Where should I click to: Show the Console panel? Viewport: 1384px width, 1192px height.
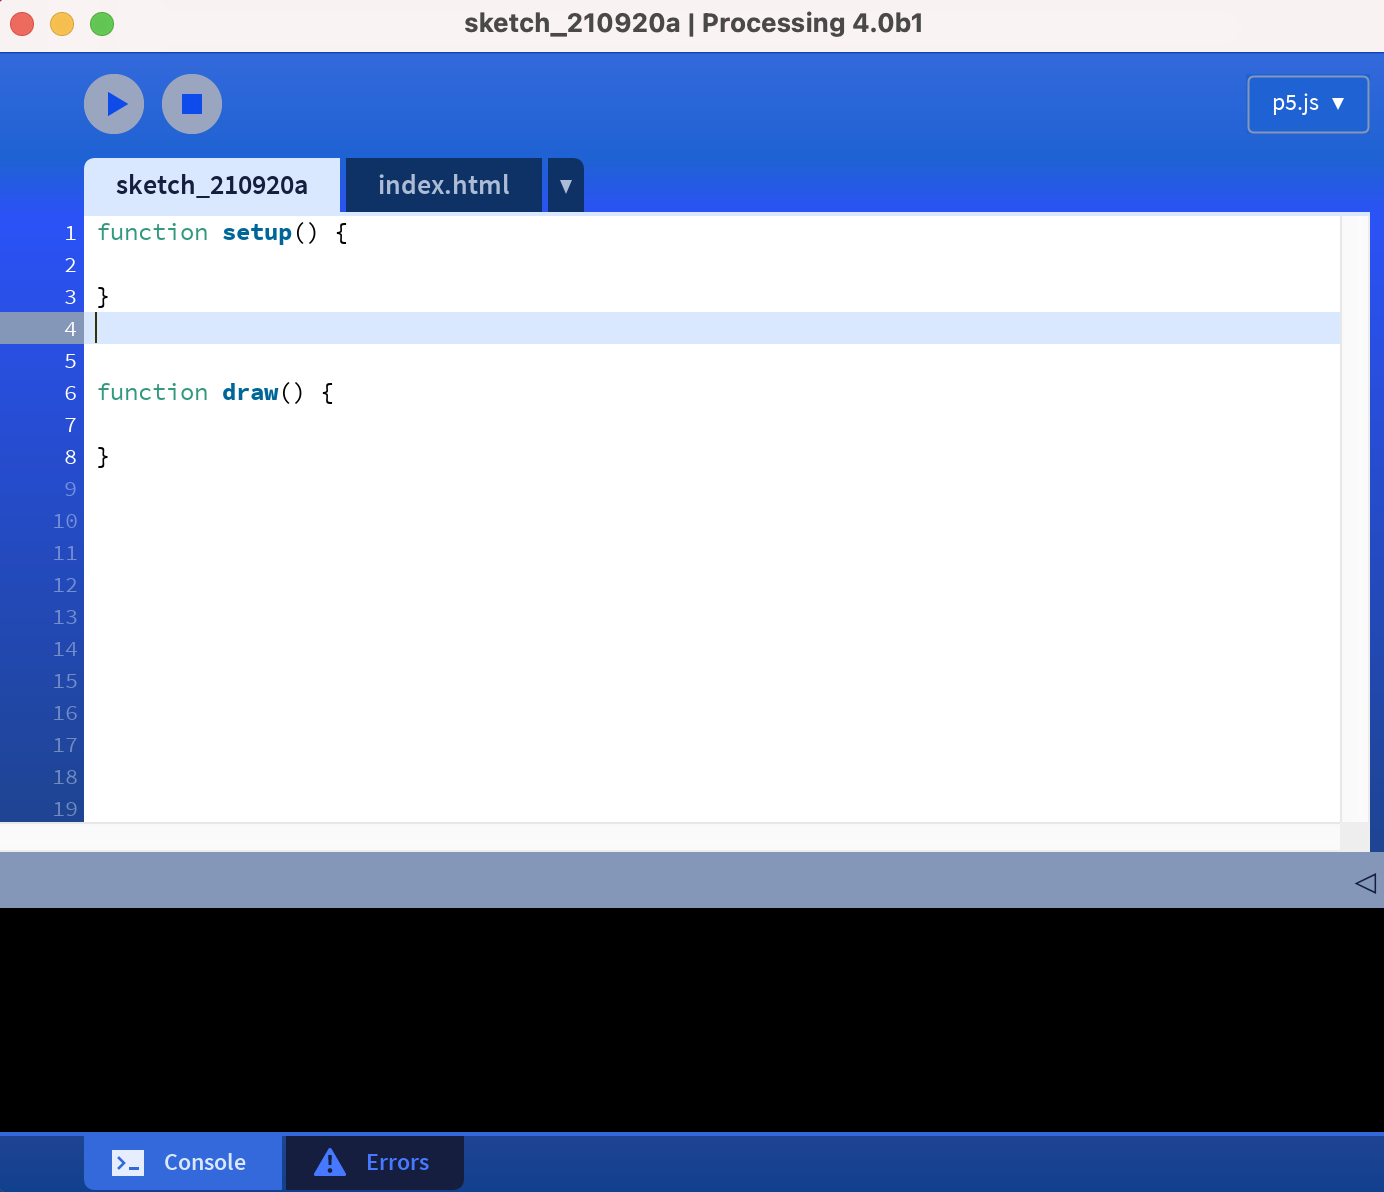point(183,1162)
